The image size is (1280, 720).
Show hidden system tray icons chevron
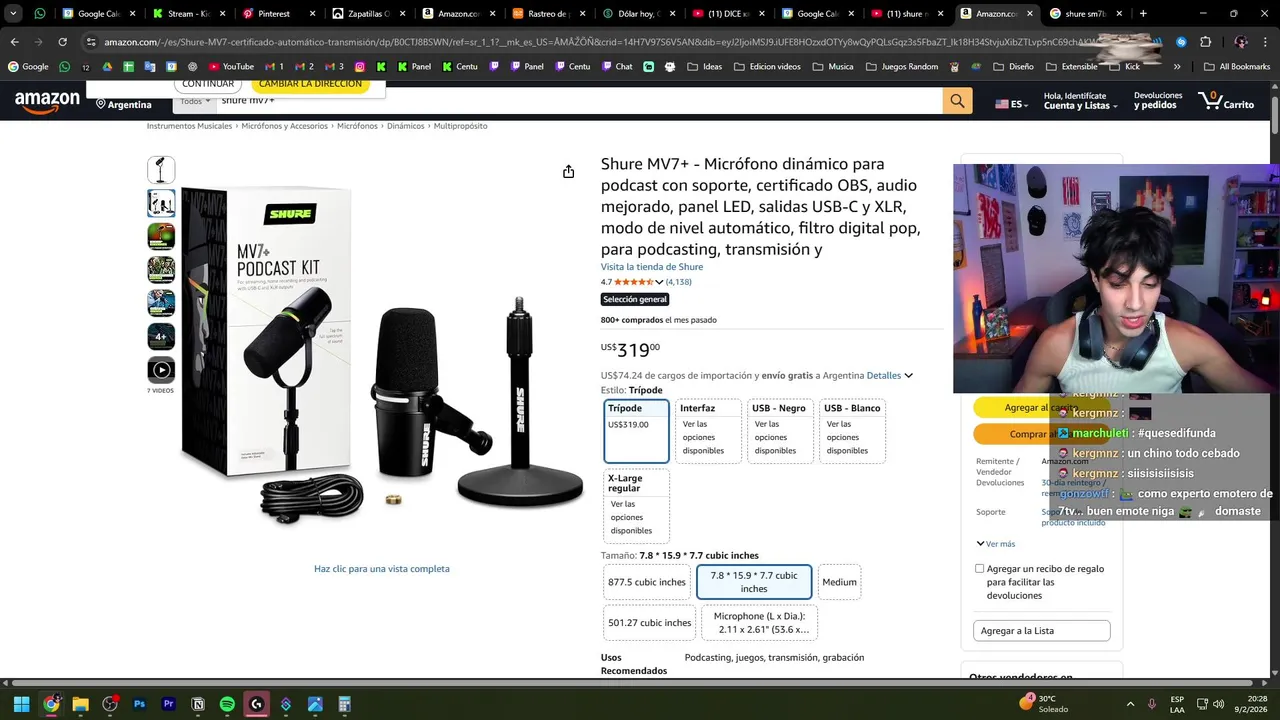(x=1130, y=704)
